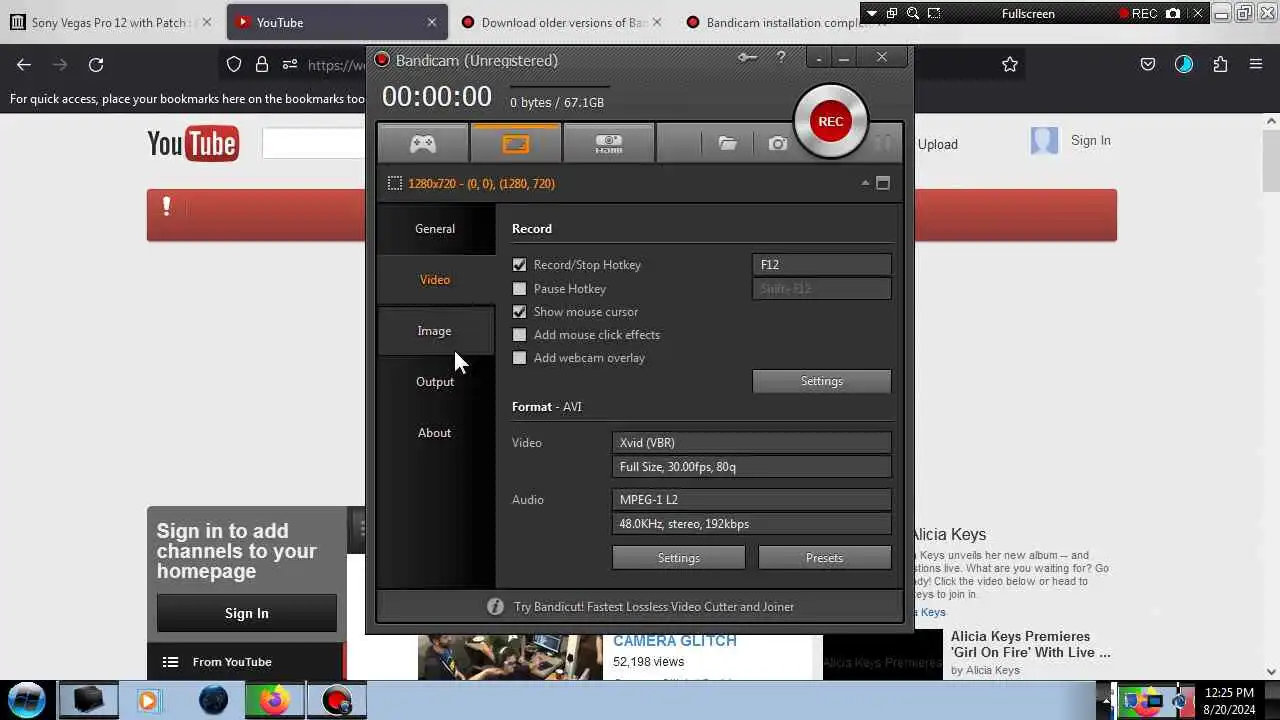Open the CAMERA GLITCH video link
1280x720 pixels.
pos(675,641)
